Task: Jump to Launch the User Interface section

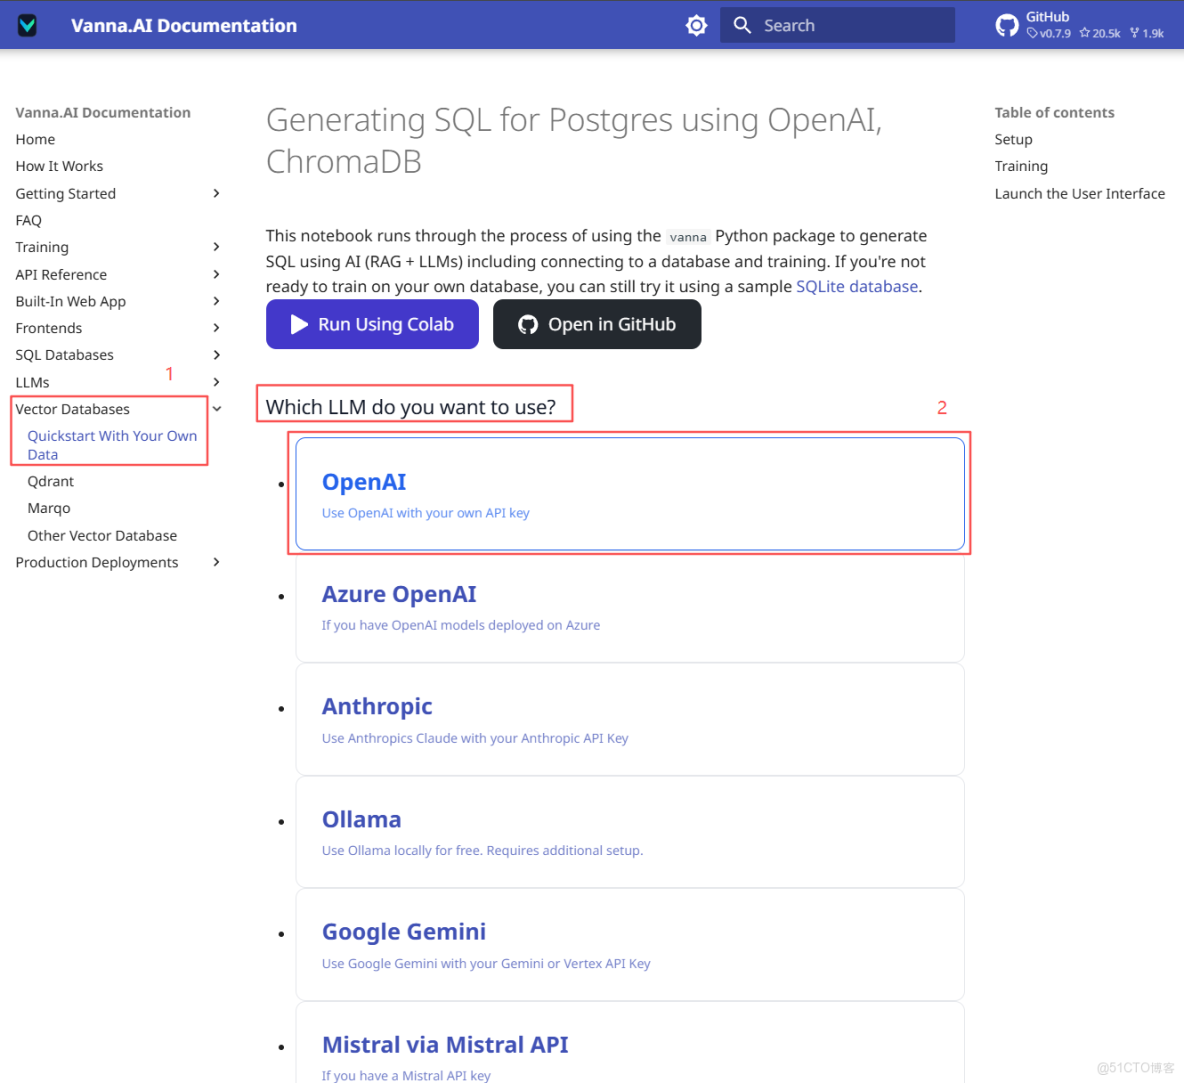Action: click(x=1079, y=194)
